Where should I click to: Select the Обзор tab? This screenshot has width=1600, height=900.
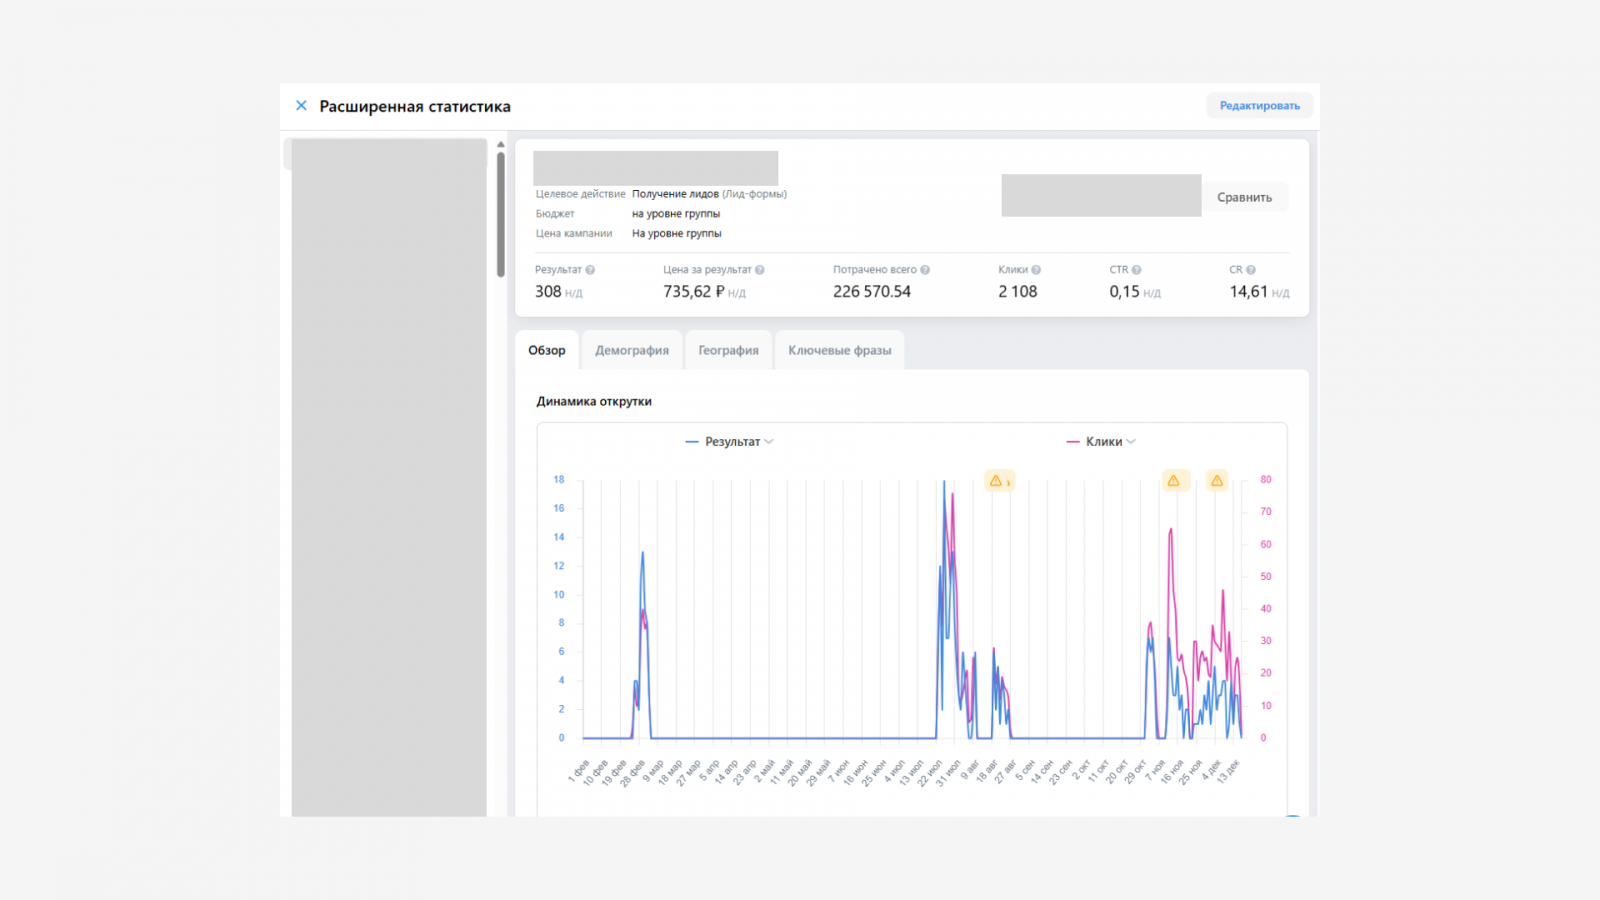547,351
